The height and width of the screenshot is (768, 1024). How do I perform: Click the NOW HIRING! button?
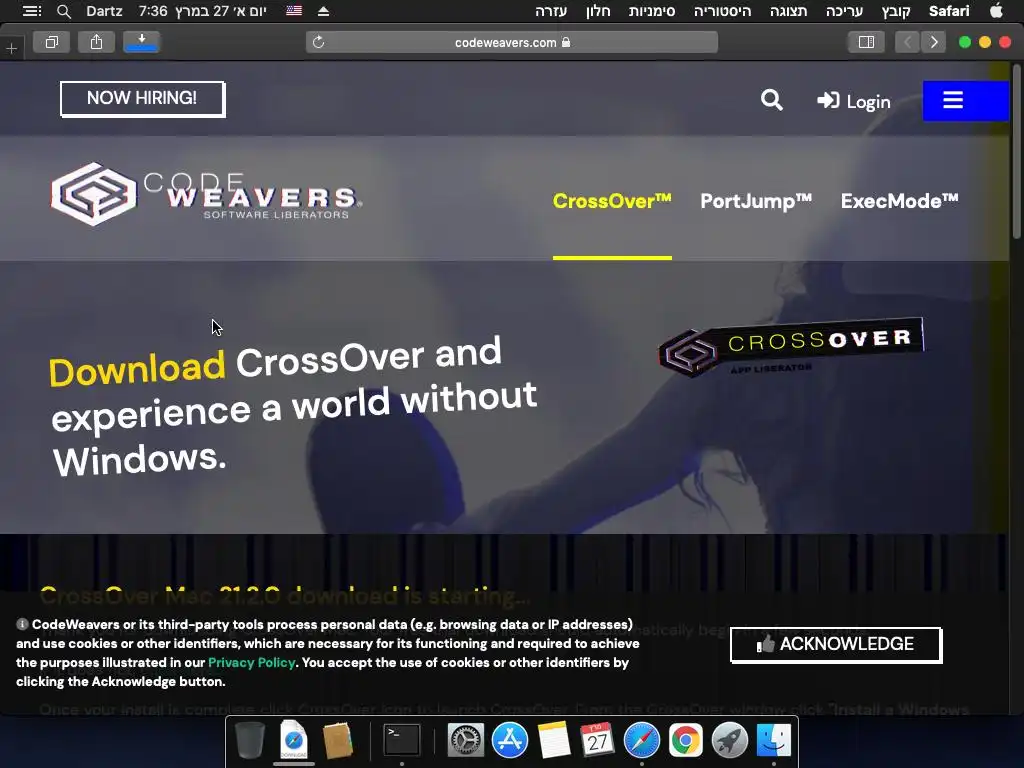[x=142, y=99]
